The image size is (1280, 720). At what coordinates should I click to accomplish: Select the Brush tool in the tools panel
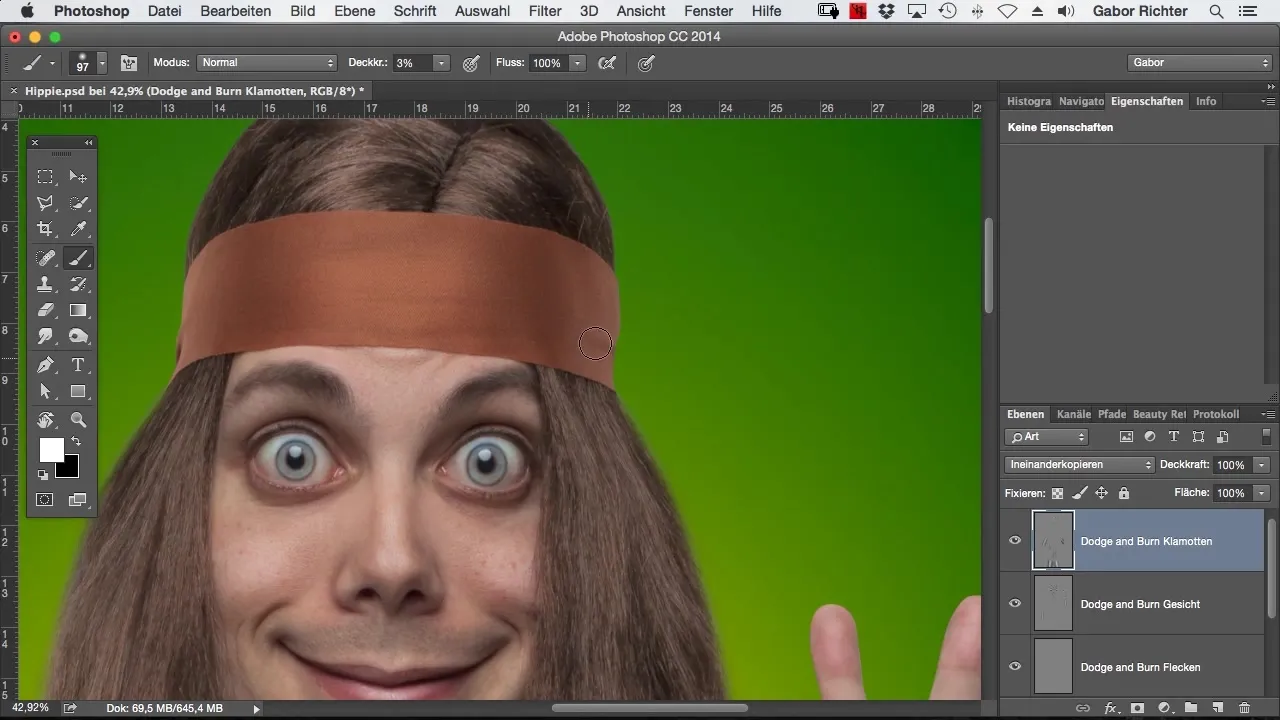78,258
